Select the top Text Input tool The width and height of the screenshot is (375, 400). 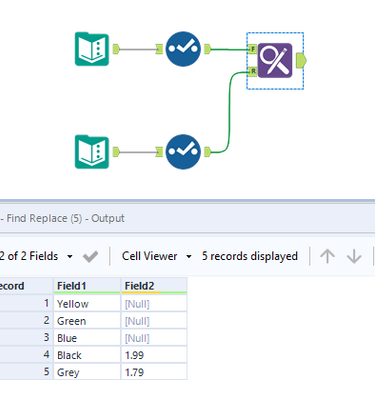[92, 49]
